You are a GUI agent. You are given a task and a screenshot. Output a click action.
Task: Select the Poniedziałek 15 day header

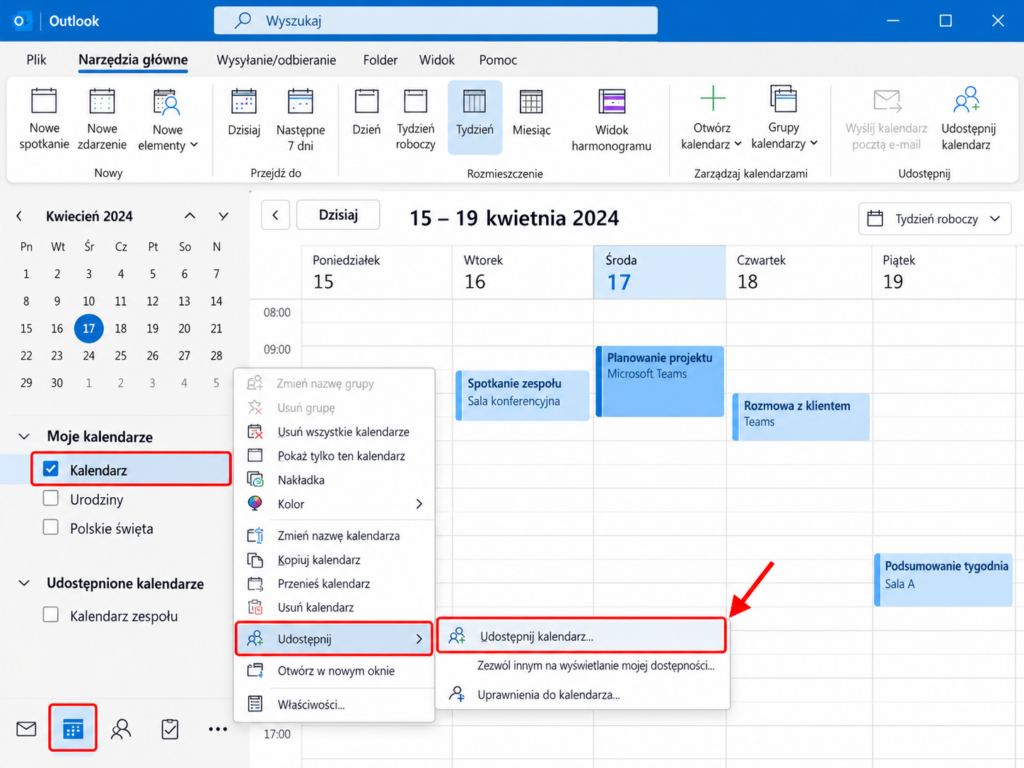377,272
